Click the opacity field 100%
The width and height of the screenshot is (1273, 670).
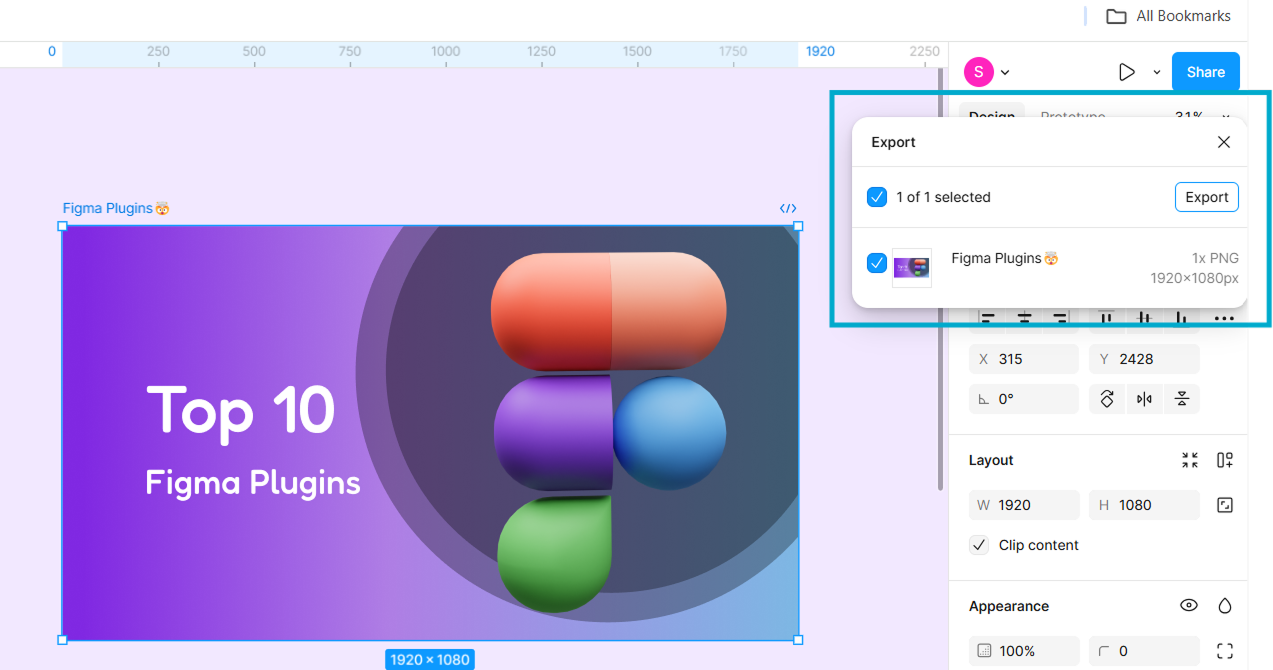pos(1024,651)
